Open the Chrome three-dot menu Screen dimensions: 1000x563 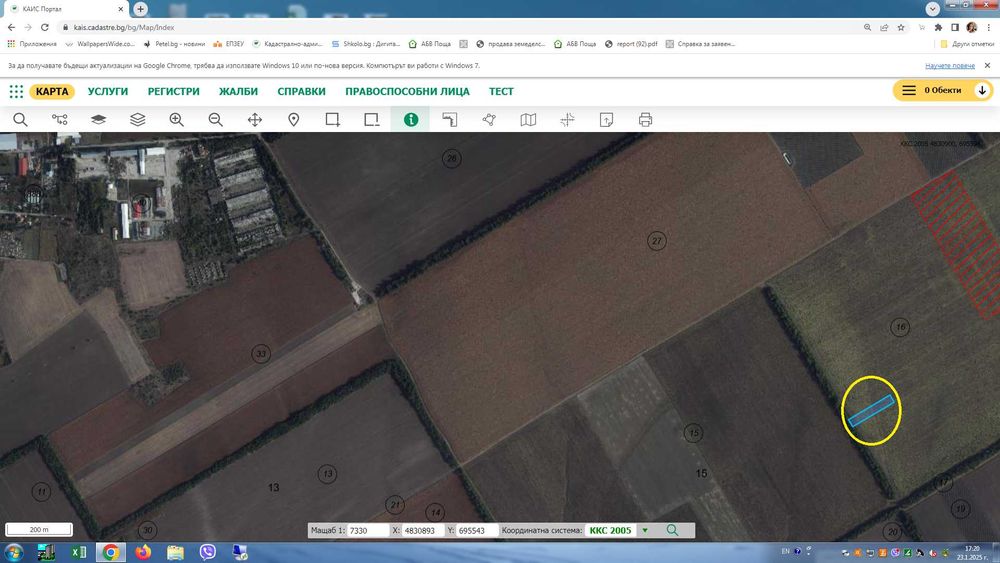pos(989,27)
